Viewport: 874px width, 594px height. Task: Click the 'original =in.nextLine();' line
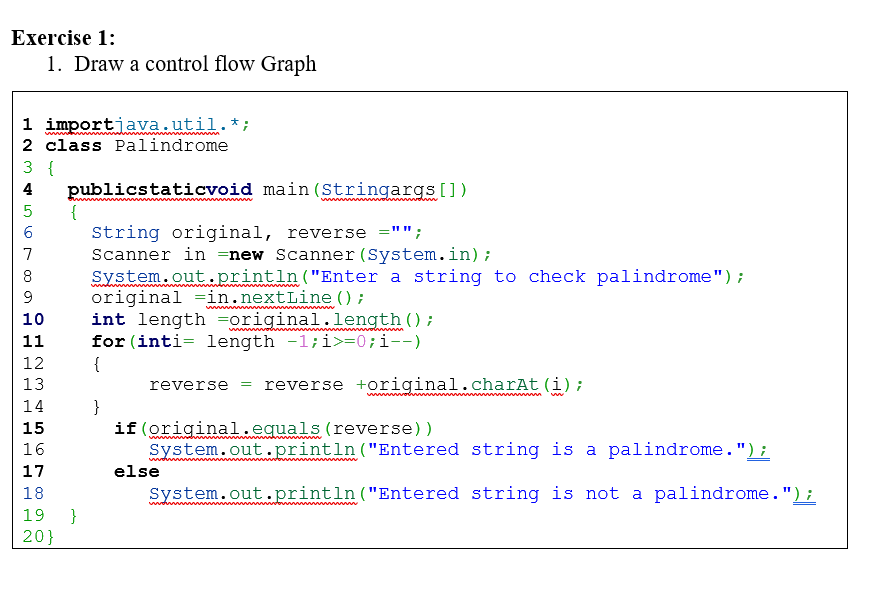point(228,298)
